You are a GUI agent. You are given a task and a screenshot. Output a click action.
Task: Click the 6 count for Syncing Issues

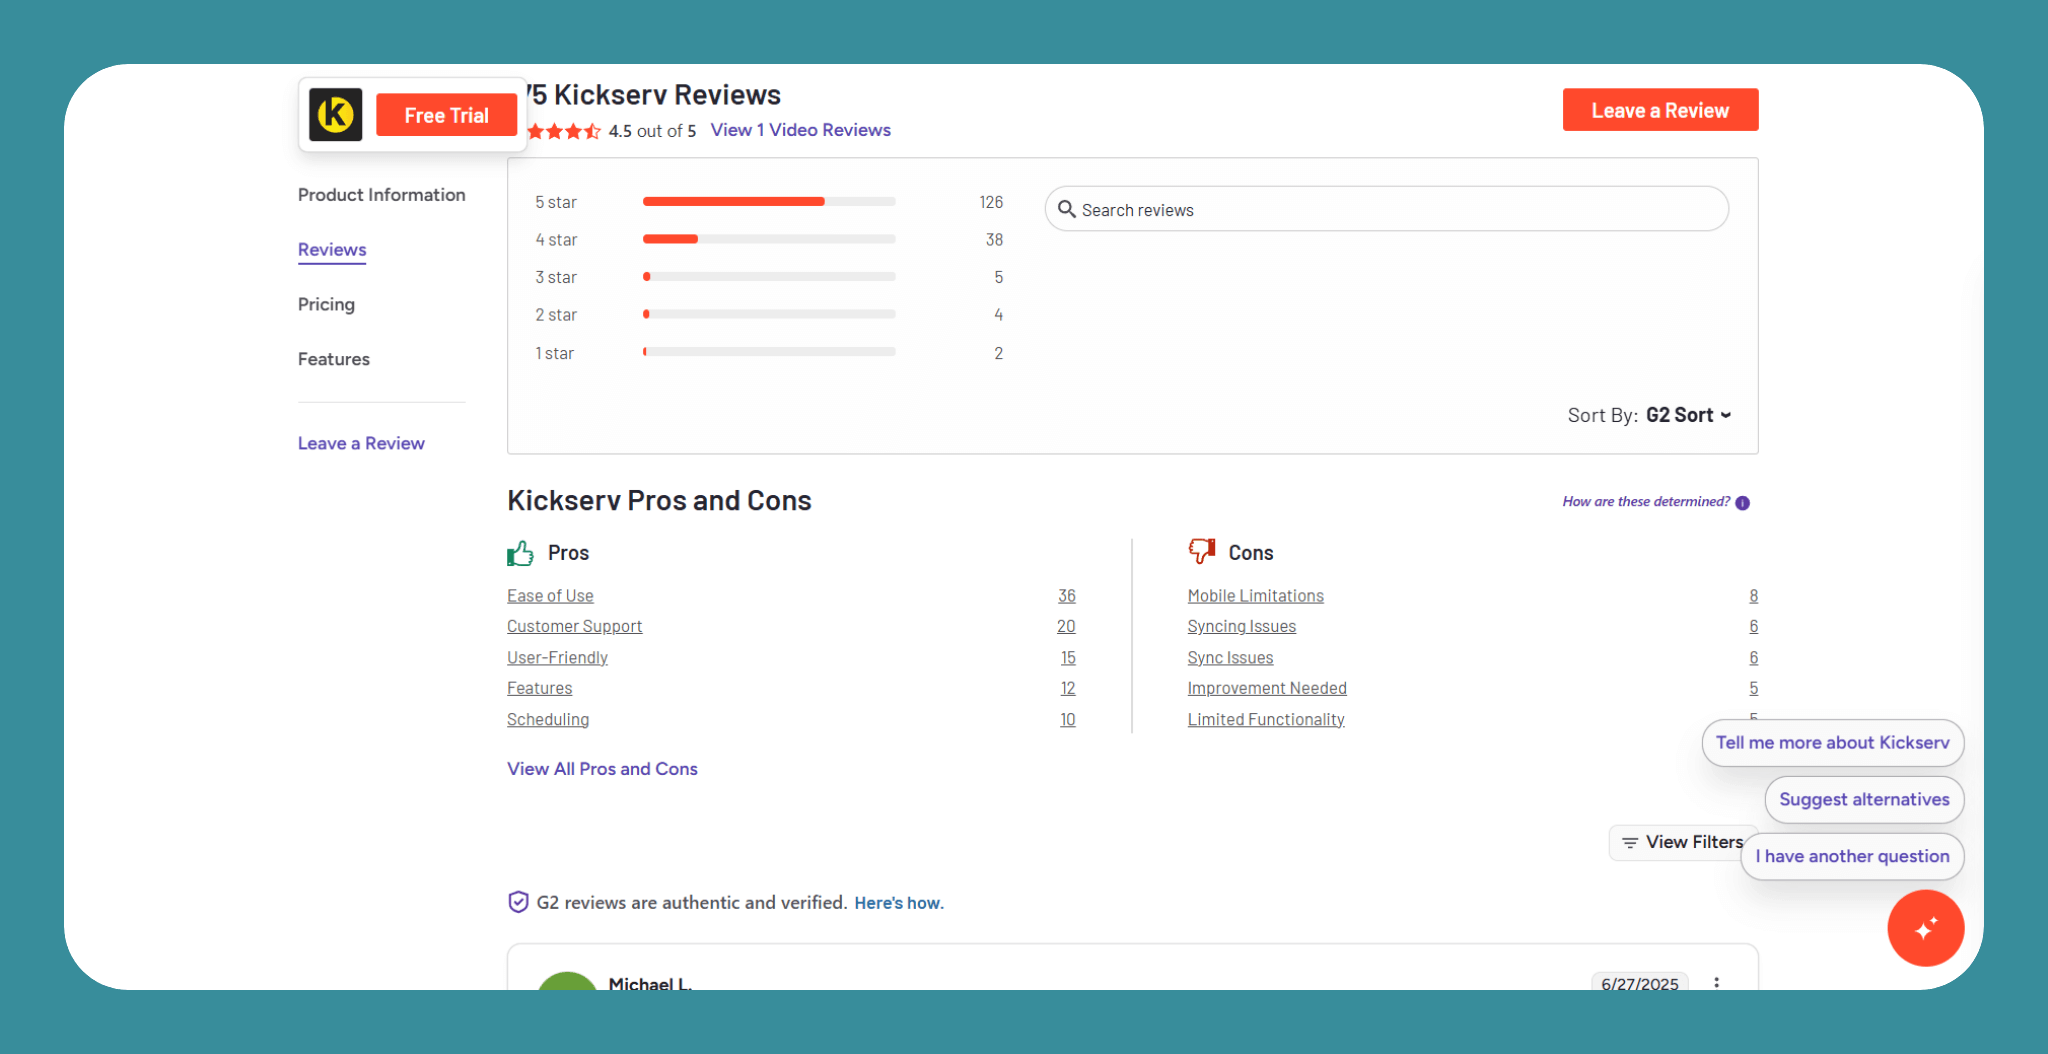coord(1754,626)
